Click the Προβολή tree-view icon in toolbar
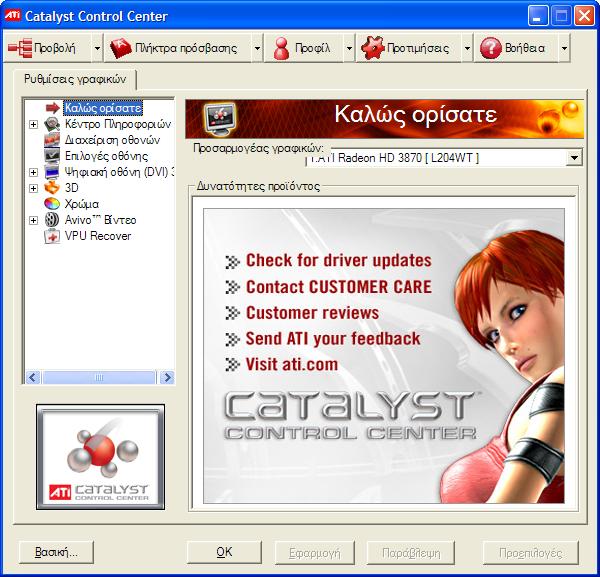The height and width of the screenshot is (577, 600). (x=20, y=48)
